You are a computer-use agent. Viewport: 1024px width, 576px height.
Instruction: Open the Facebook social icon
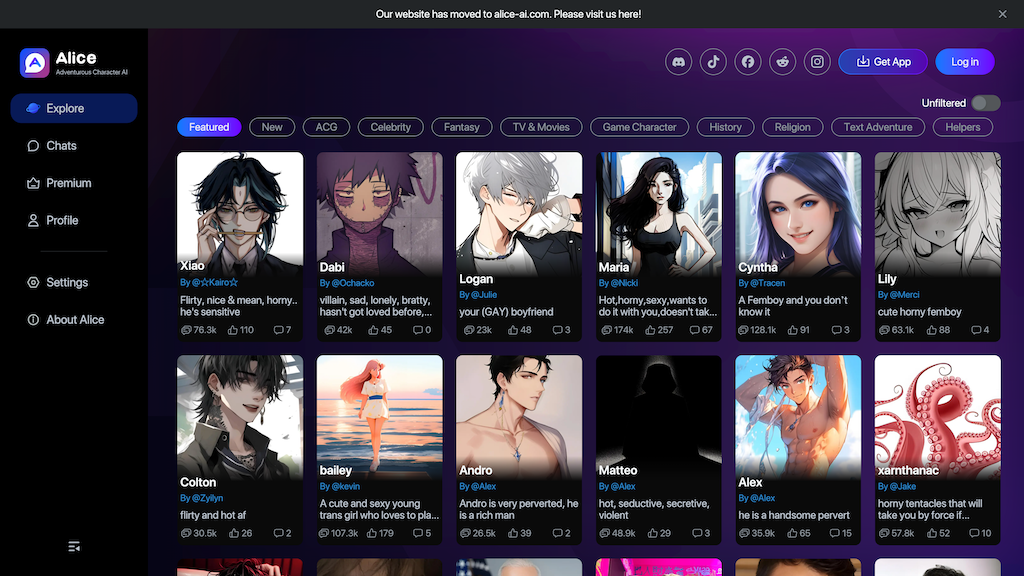pyautogui.click(x=748, y=62)
